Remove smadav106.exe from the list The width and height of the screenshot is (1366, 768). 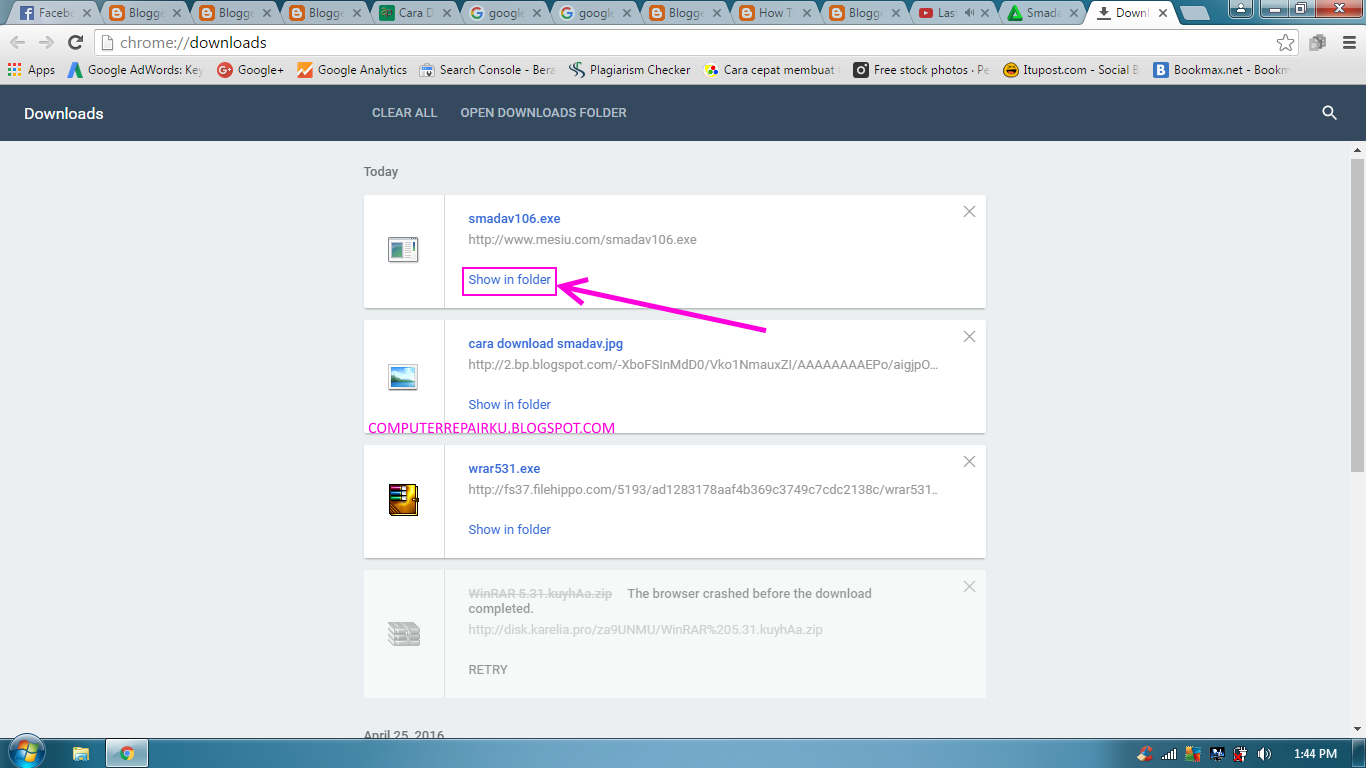coord(969,212)
